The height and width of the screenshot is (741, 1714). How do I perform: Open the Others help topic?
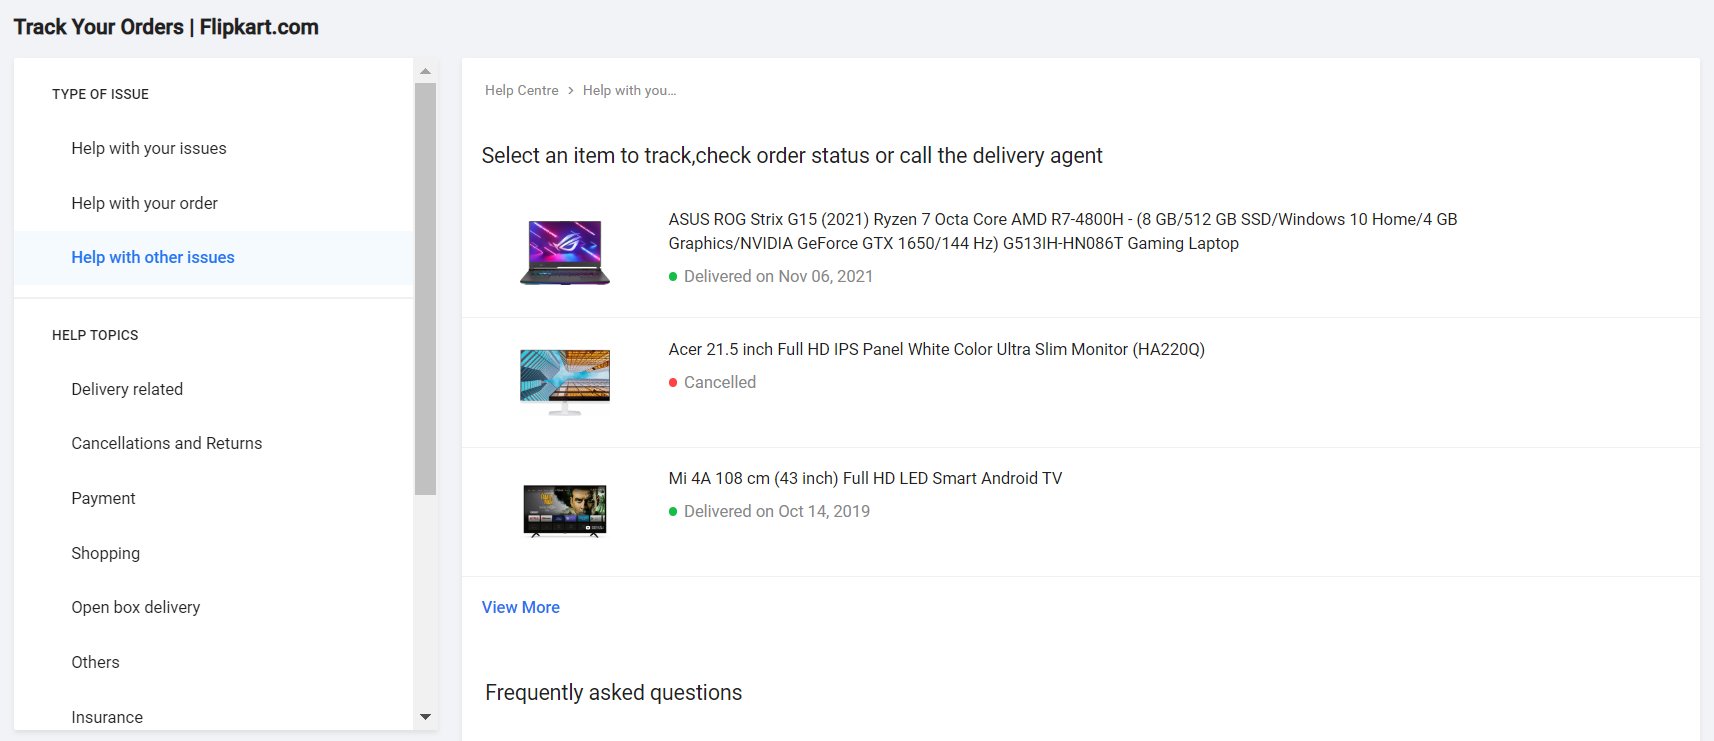click(95, 662)
